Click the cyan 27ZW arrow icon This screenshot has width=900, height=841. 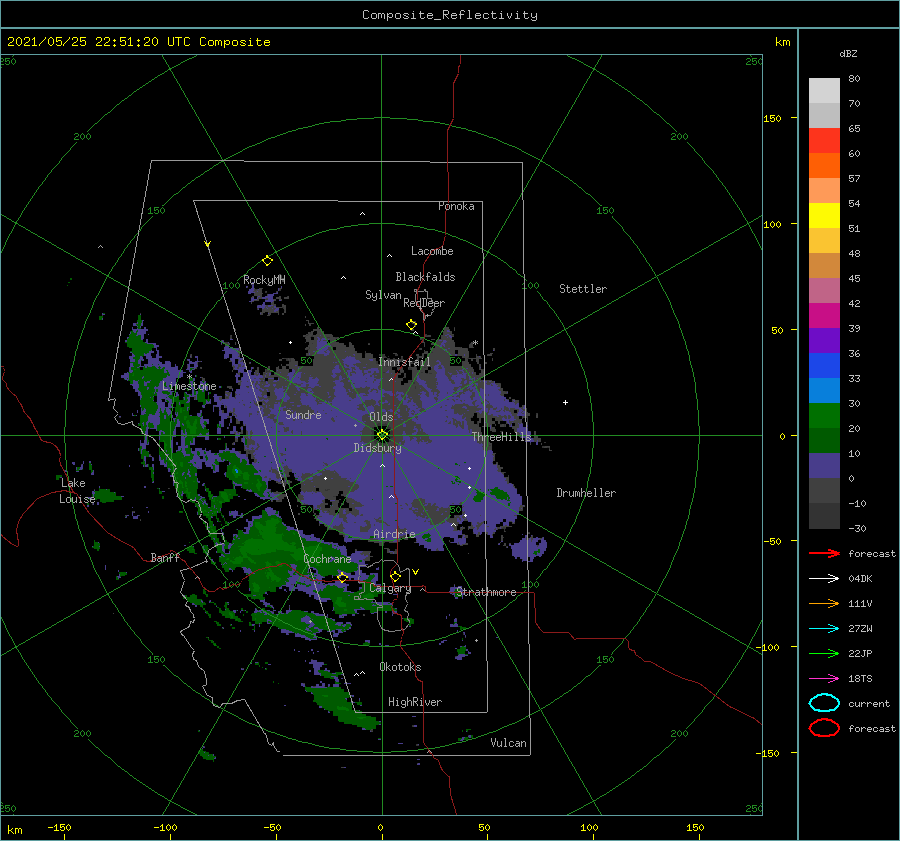[x=824, y=628]
